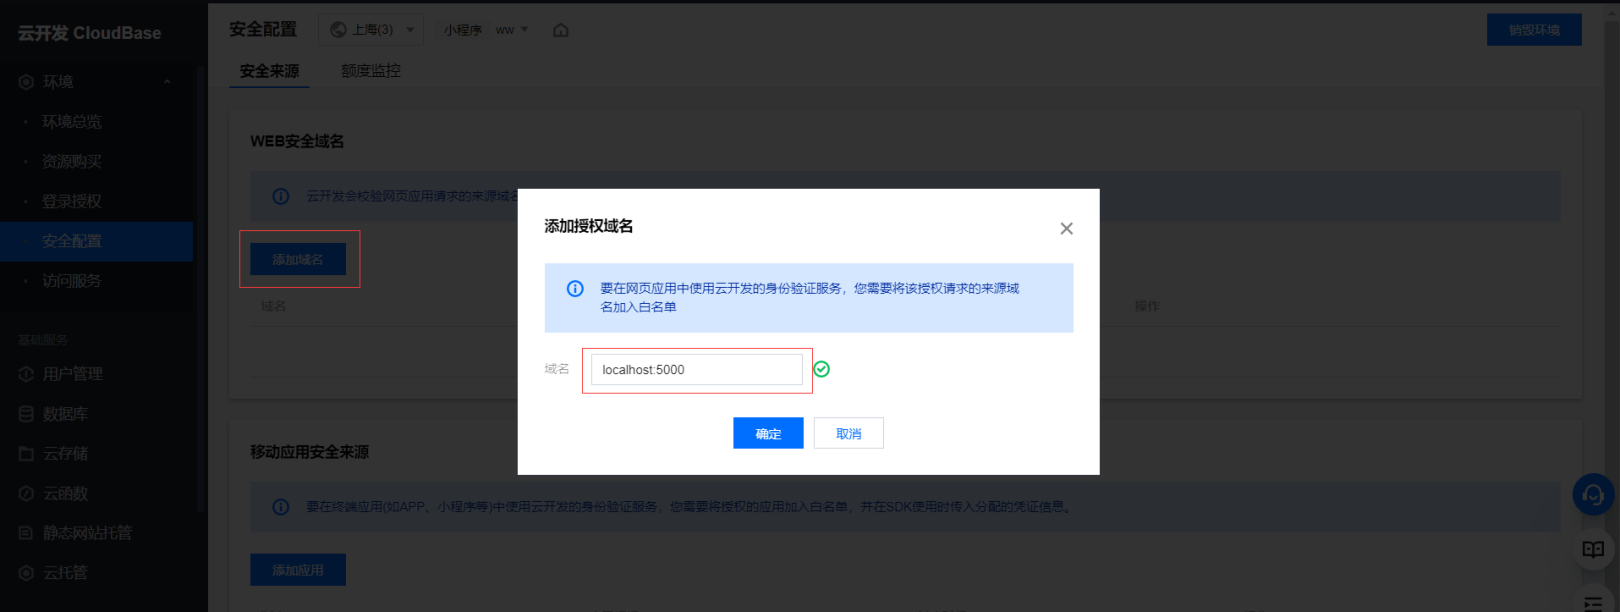Click the 云托管 icon in sidebar
This screenshot has height=612, width=1620.
(x=26, y=573)
